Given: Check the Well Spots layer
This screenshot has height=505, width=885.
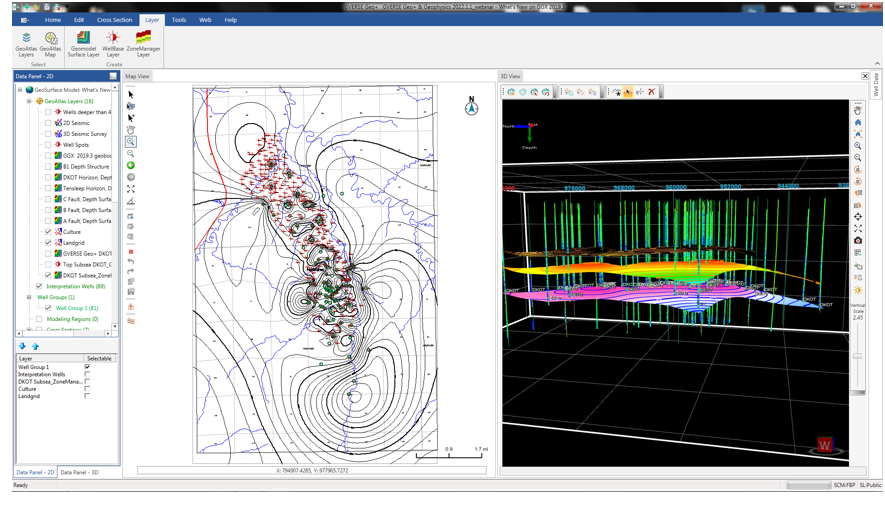Looking at the screenshot, I should tap(48, 144).
